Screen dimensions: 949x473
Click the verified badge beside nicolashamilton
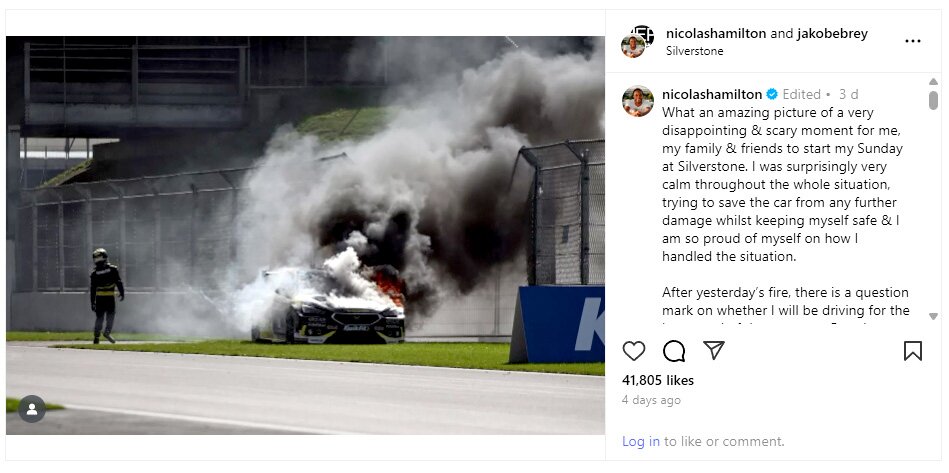(772, 94)
